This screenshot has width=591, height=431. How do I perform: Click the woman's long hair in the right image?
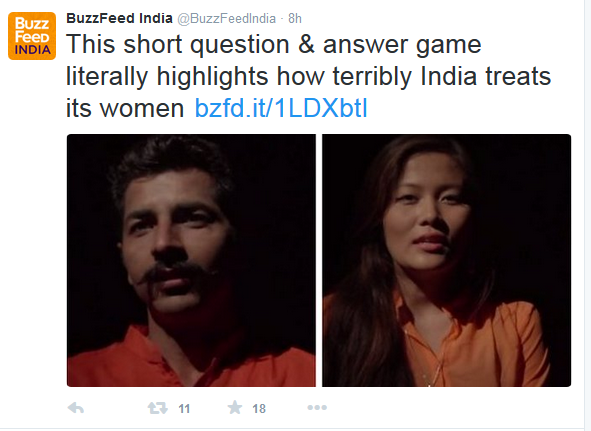tap(362, 309)
